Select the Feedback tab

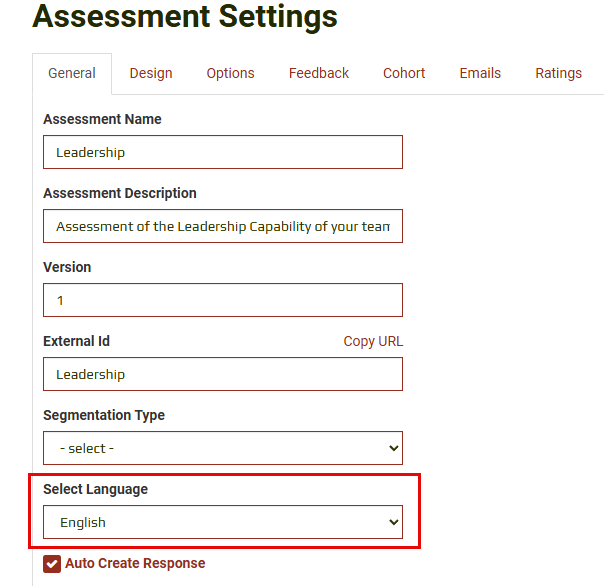[319, 73]
